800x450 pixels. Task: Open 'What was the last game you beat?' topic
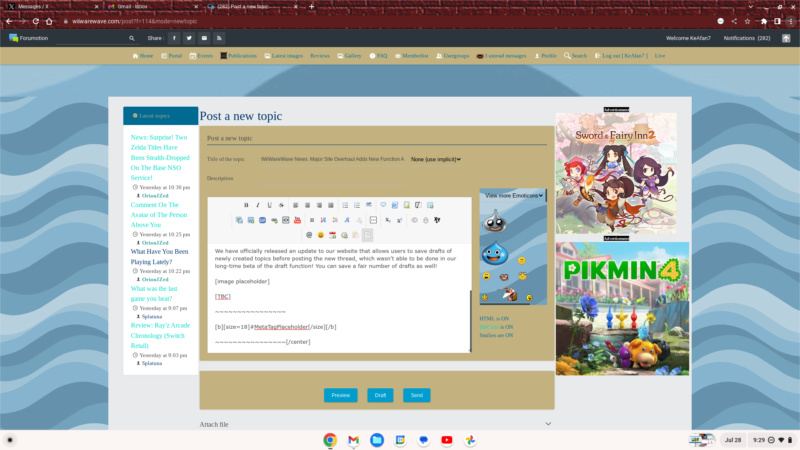154,293
